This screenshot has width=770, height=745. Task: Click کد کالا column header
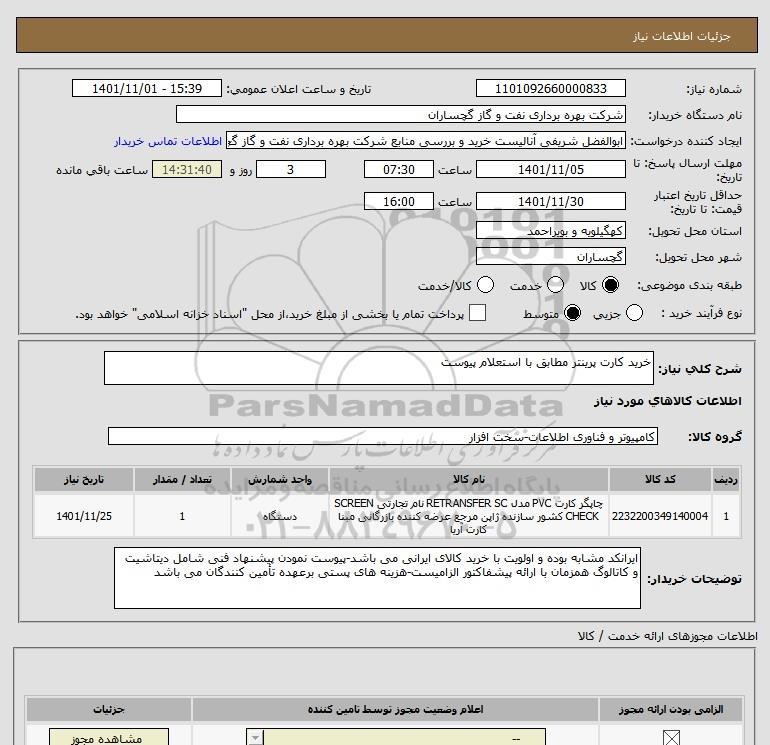pos(660,479)
